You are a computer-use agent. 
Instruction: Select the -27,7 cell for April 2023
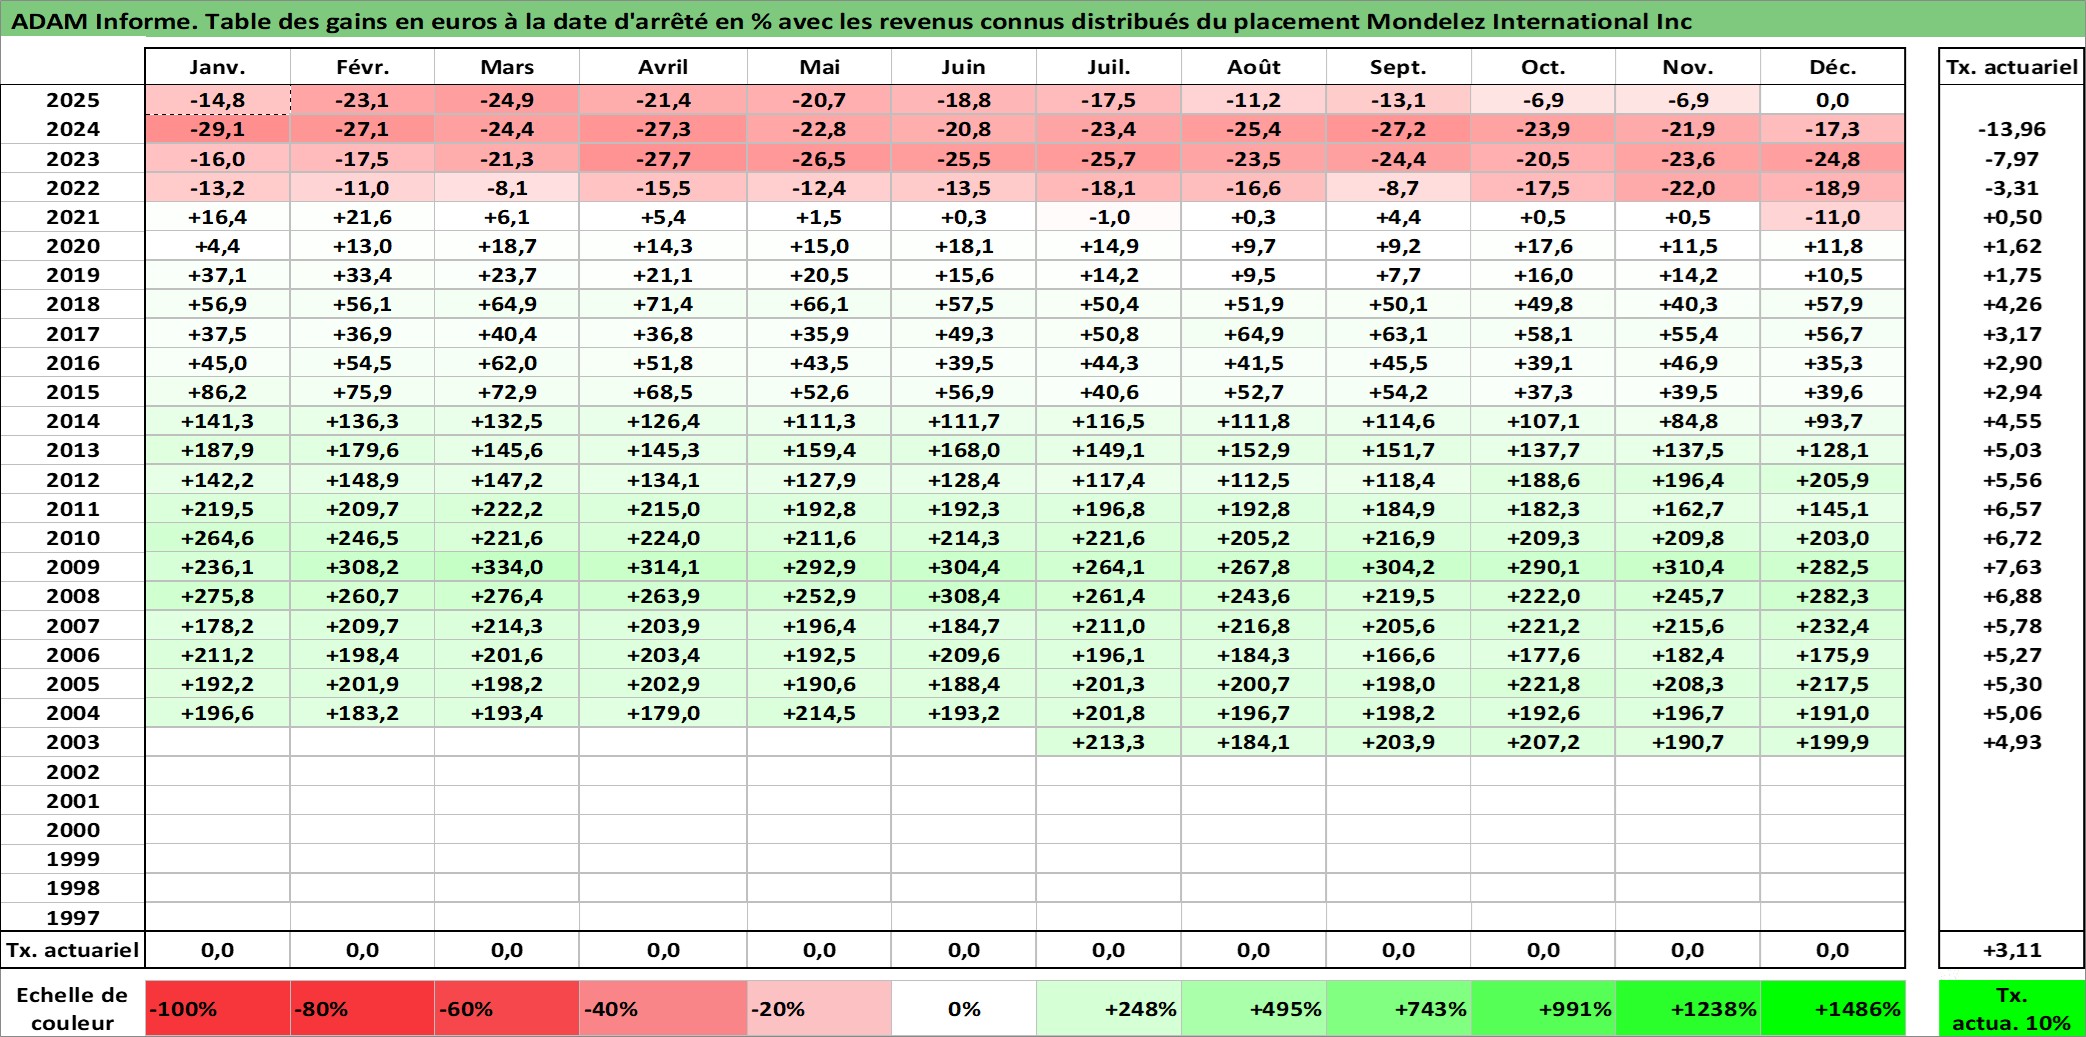[x=663, y=159]
